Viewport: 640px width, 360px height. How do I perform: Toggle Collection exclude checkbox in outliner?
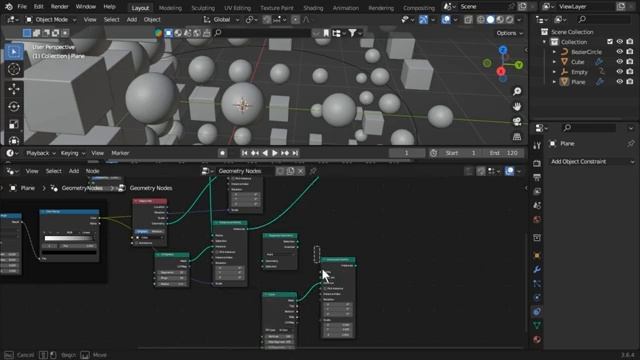click(x=610, y=42)
